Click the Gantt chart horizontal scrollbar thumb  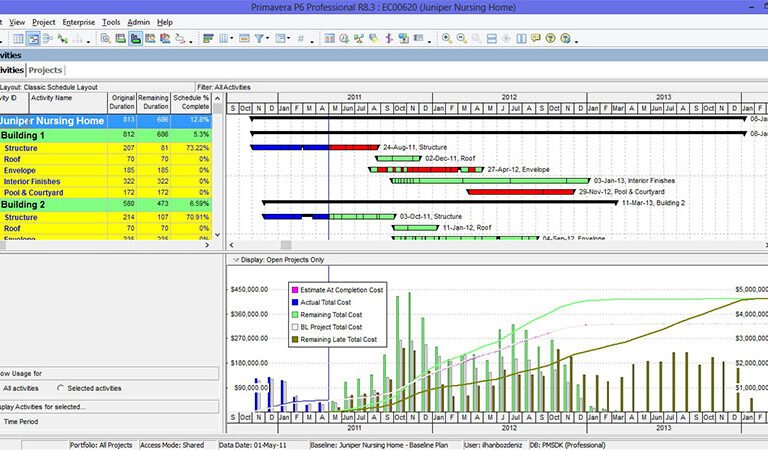click(286, 244)
